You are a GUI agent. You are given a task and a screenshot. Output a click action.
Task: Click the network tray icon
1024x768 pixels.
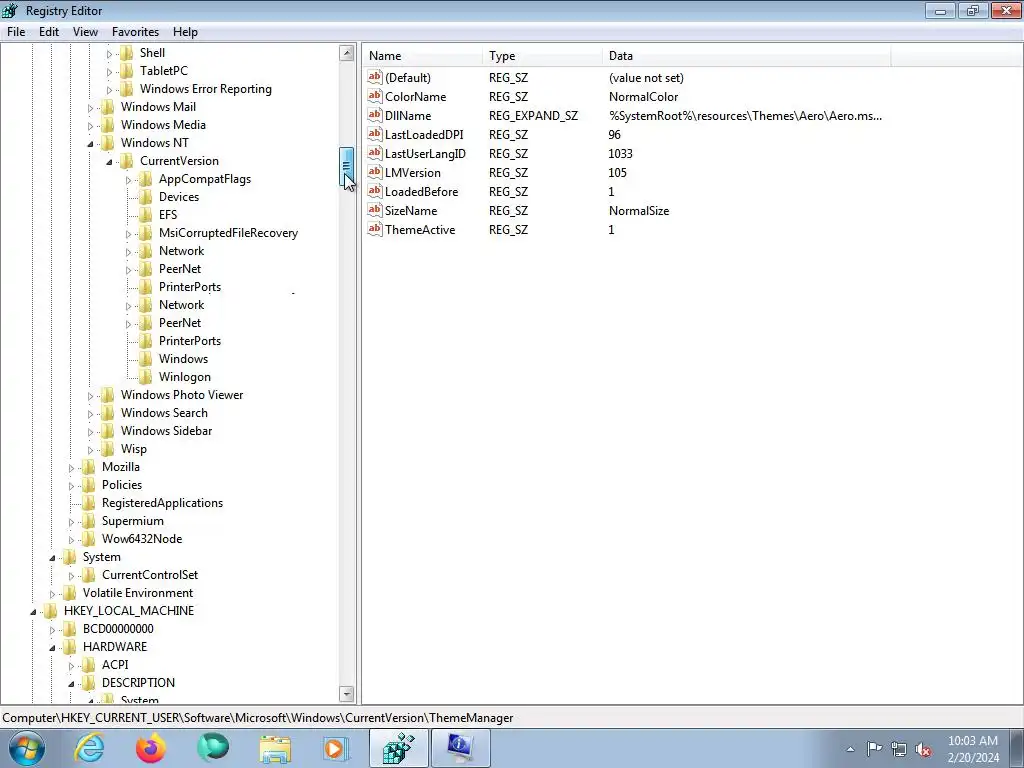point(899,749)
